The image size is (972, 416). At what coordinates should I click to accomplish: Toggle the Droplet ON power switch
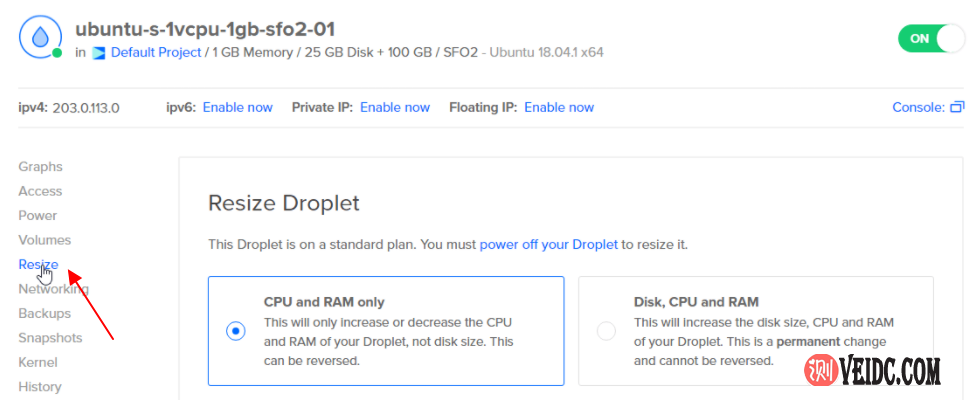(x=928, y=39)
